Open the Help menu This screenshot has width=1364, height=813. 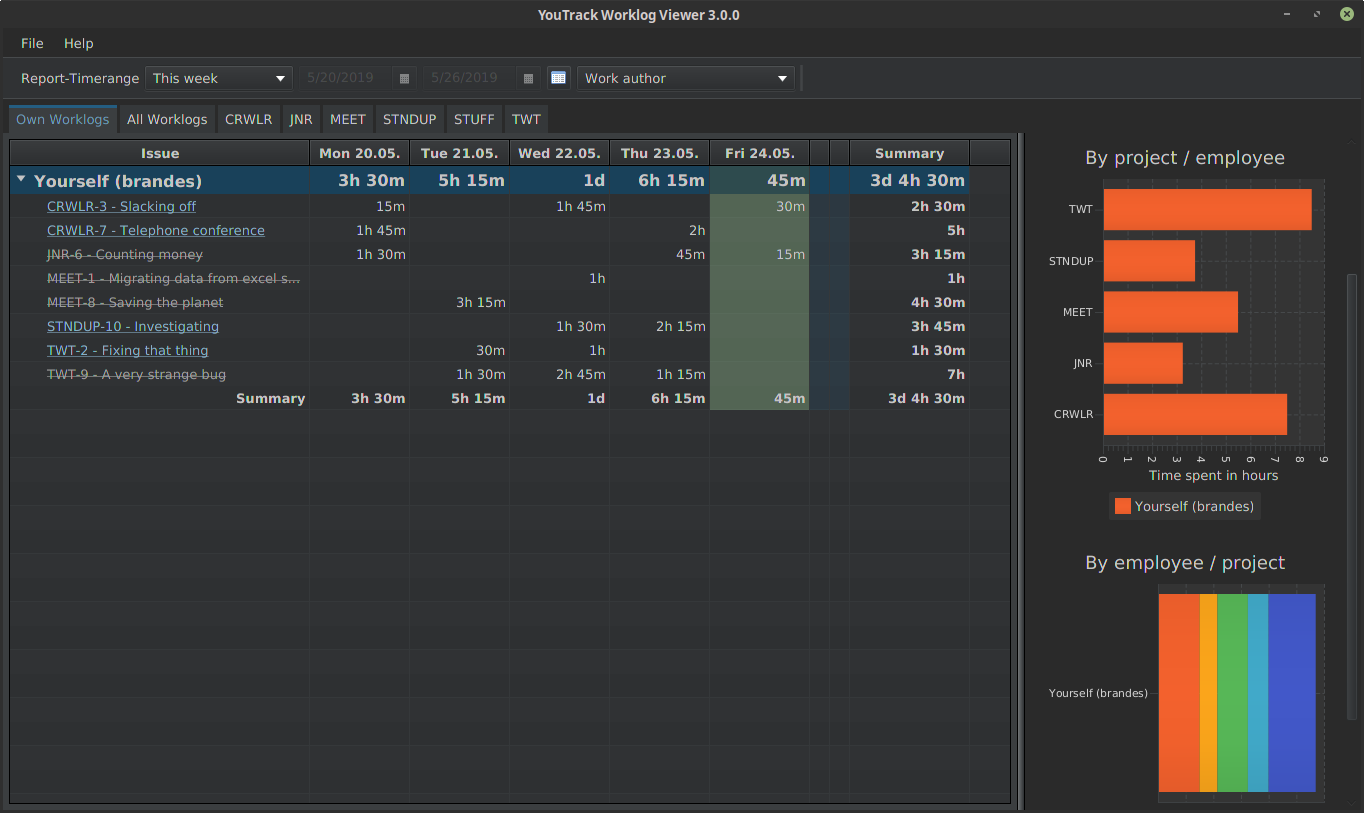tap(79, 43)
